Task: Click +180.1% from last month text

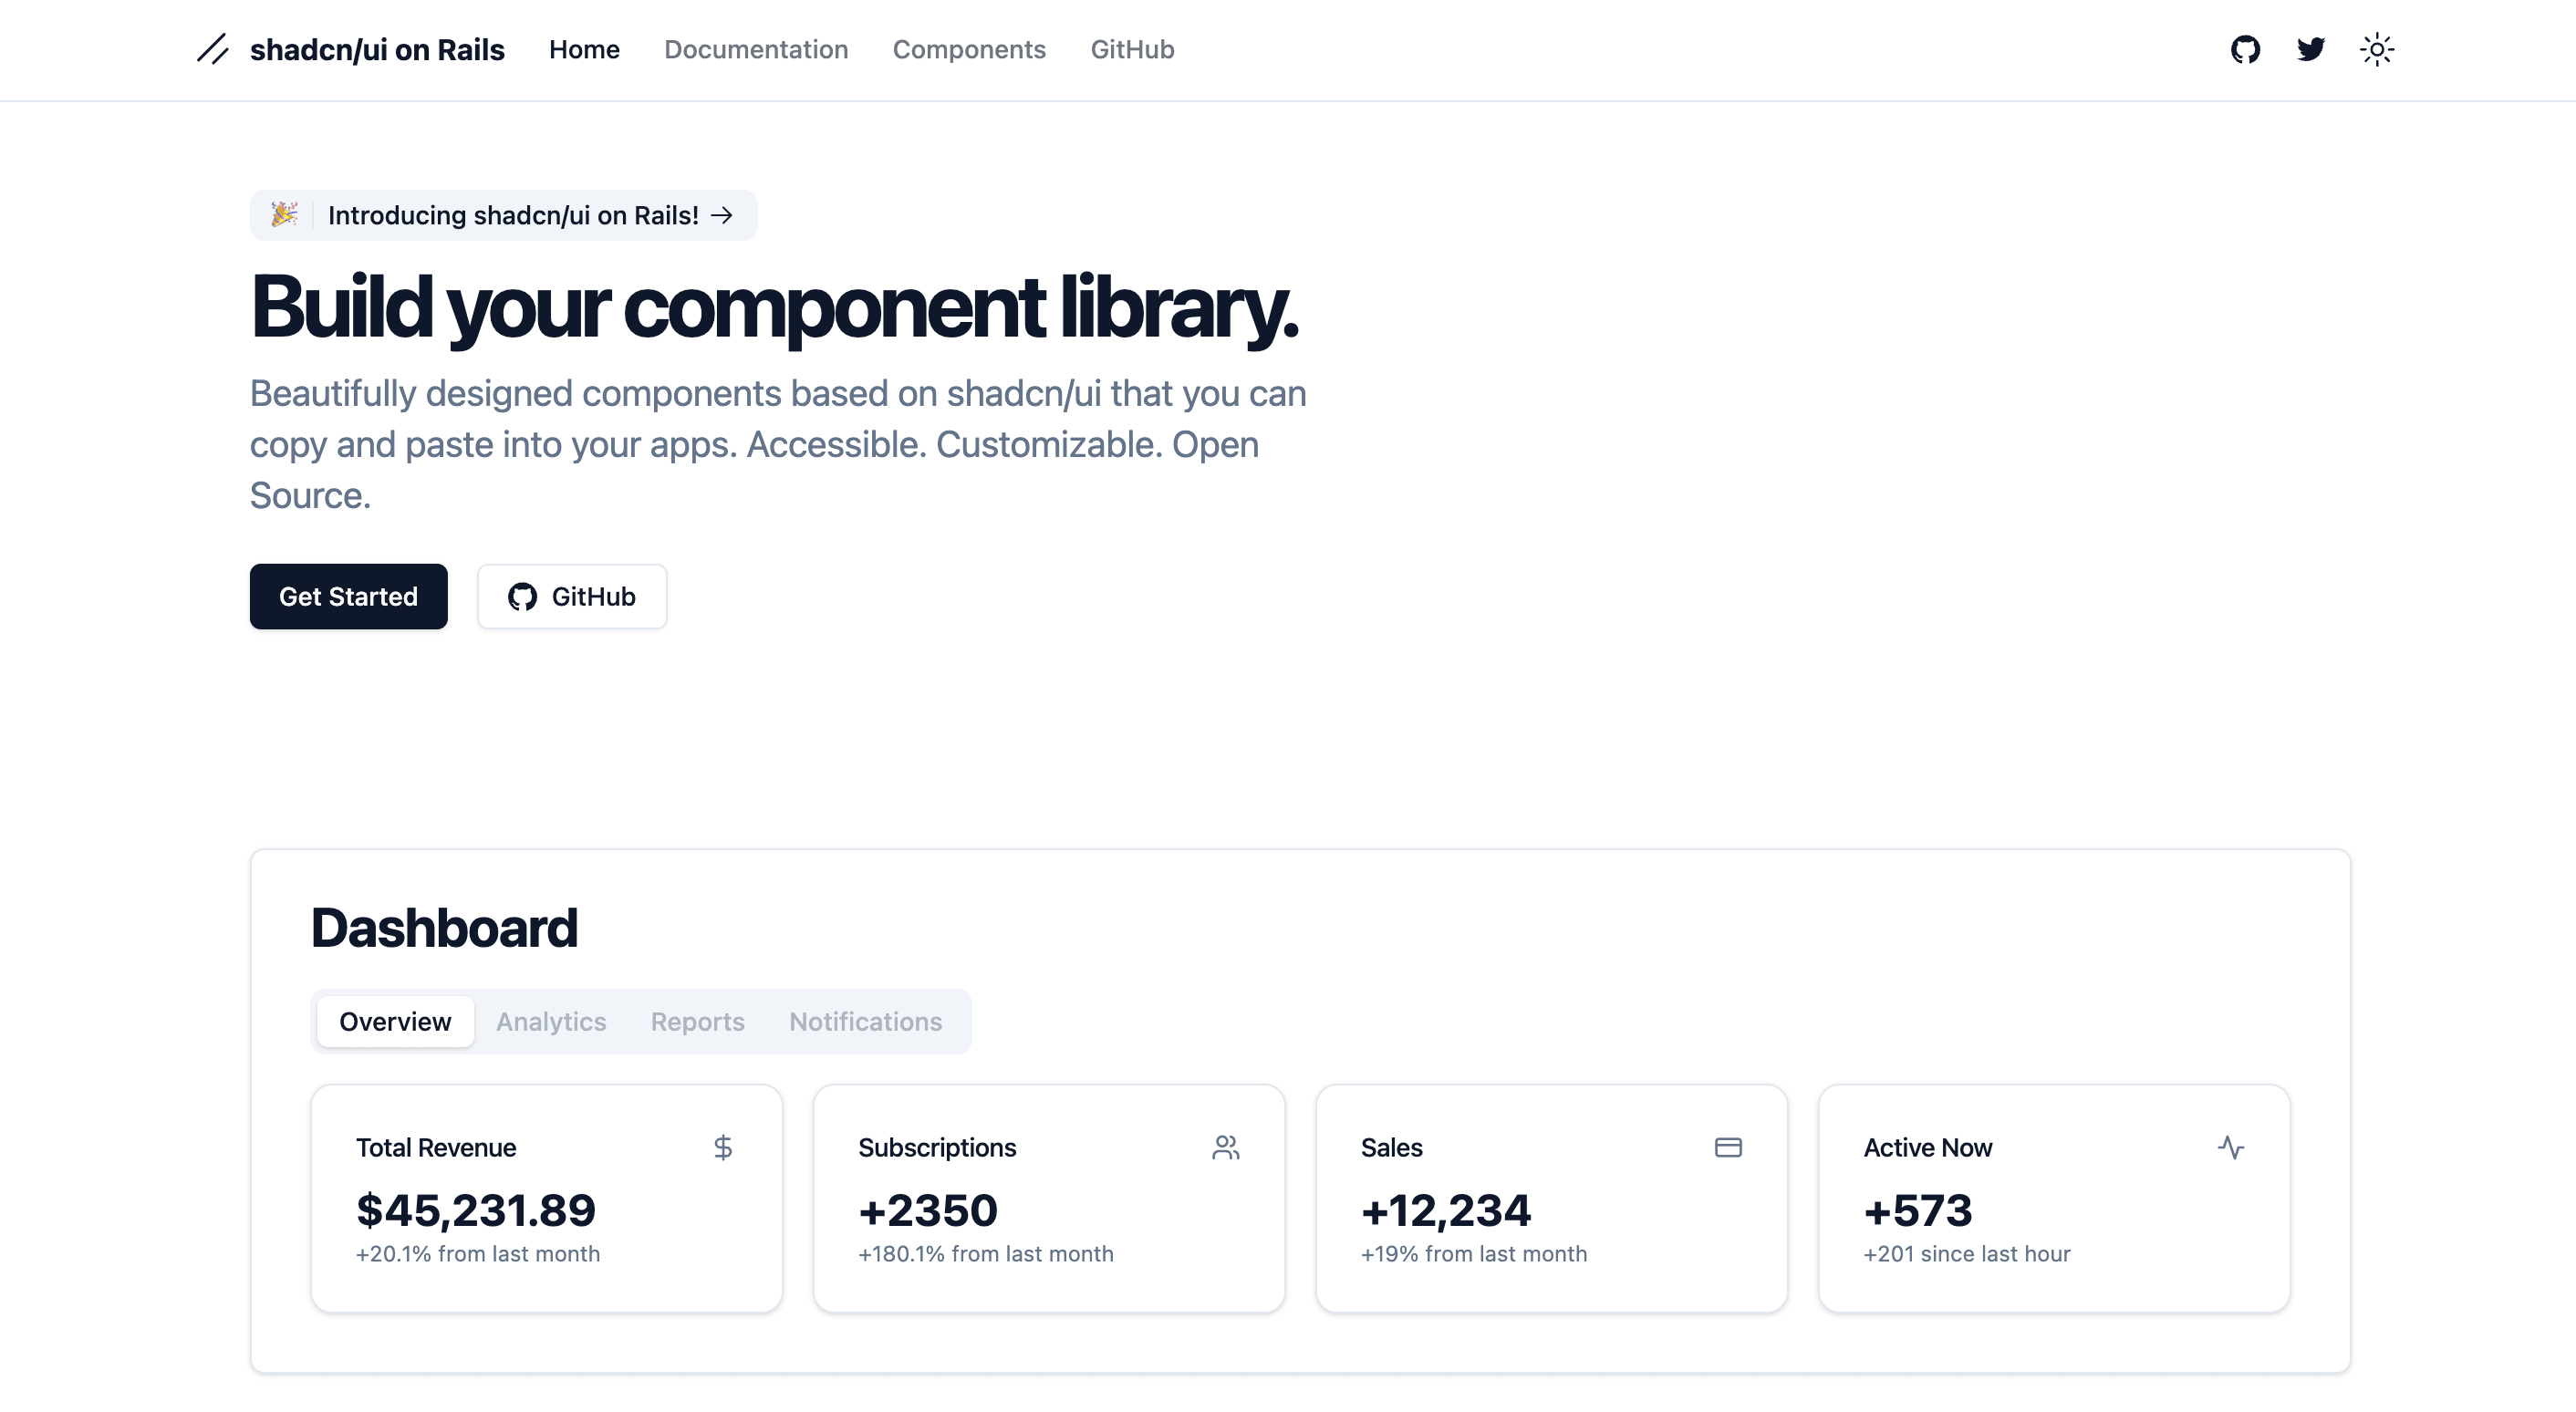Action: [986, 1253]
